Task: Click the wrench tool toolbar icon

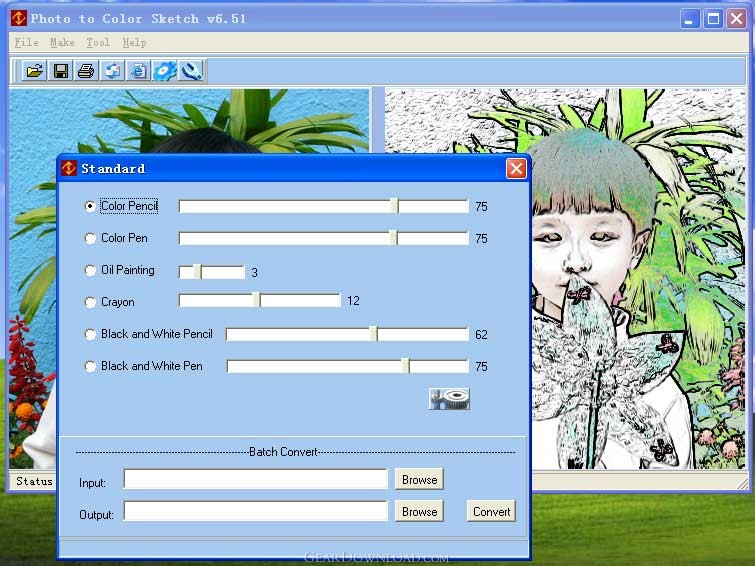Action: tap(191, 71)
